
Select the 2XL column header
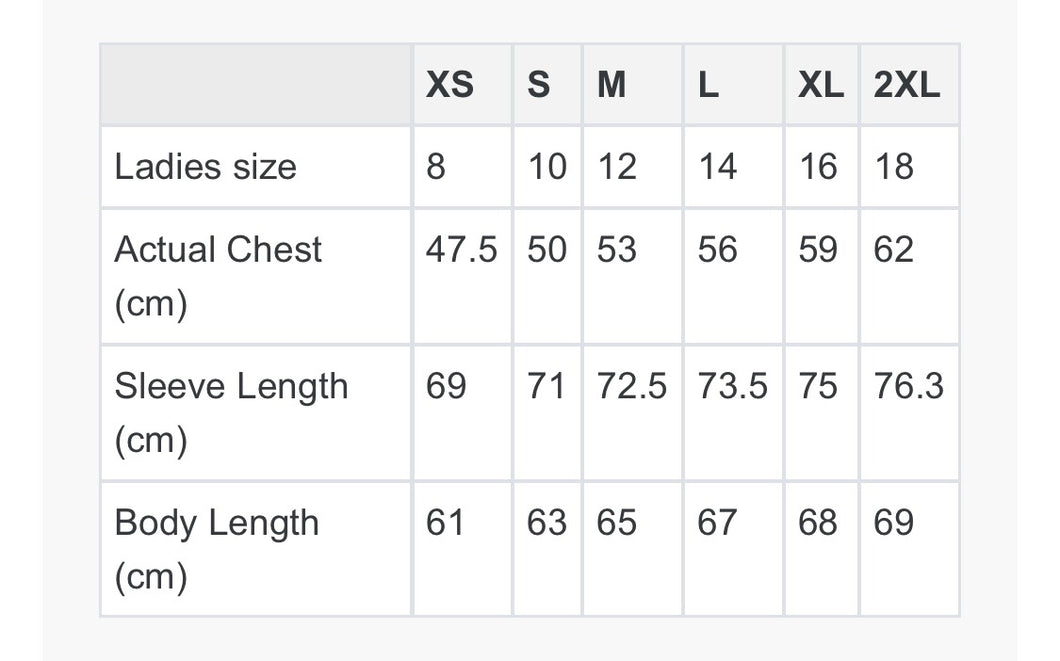909,85
